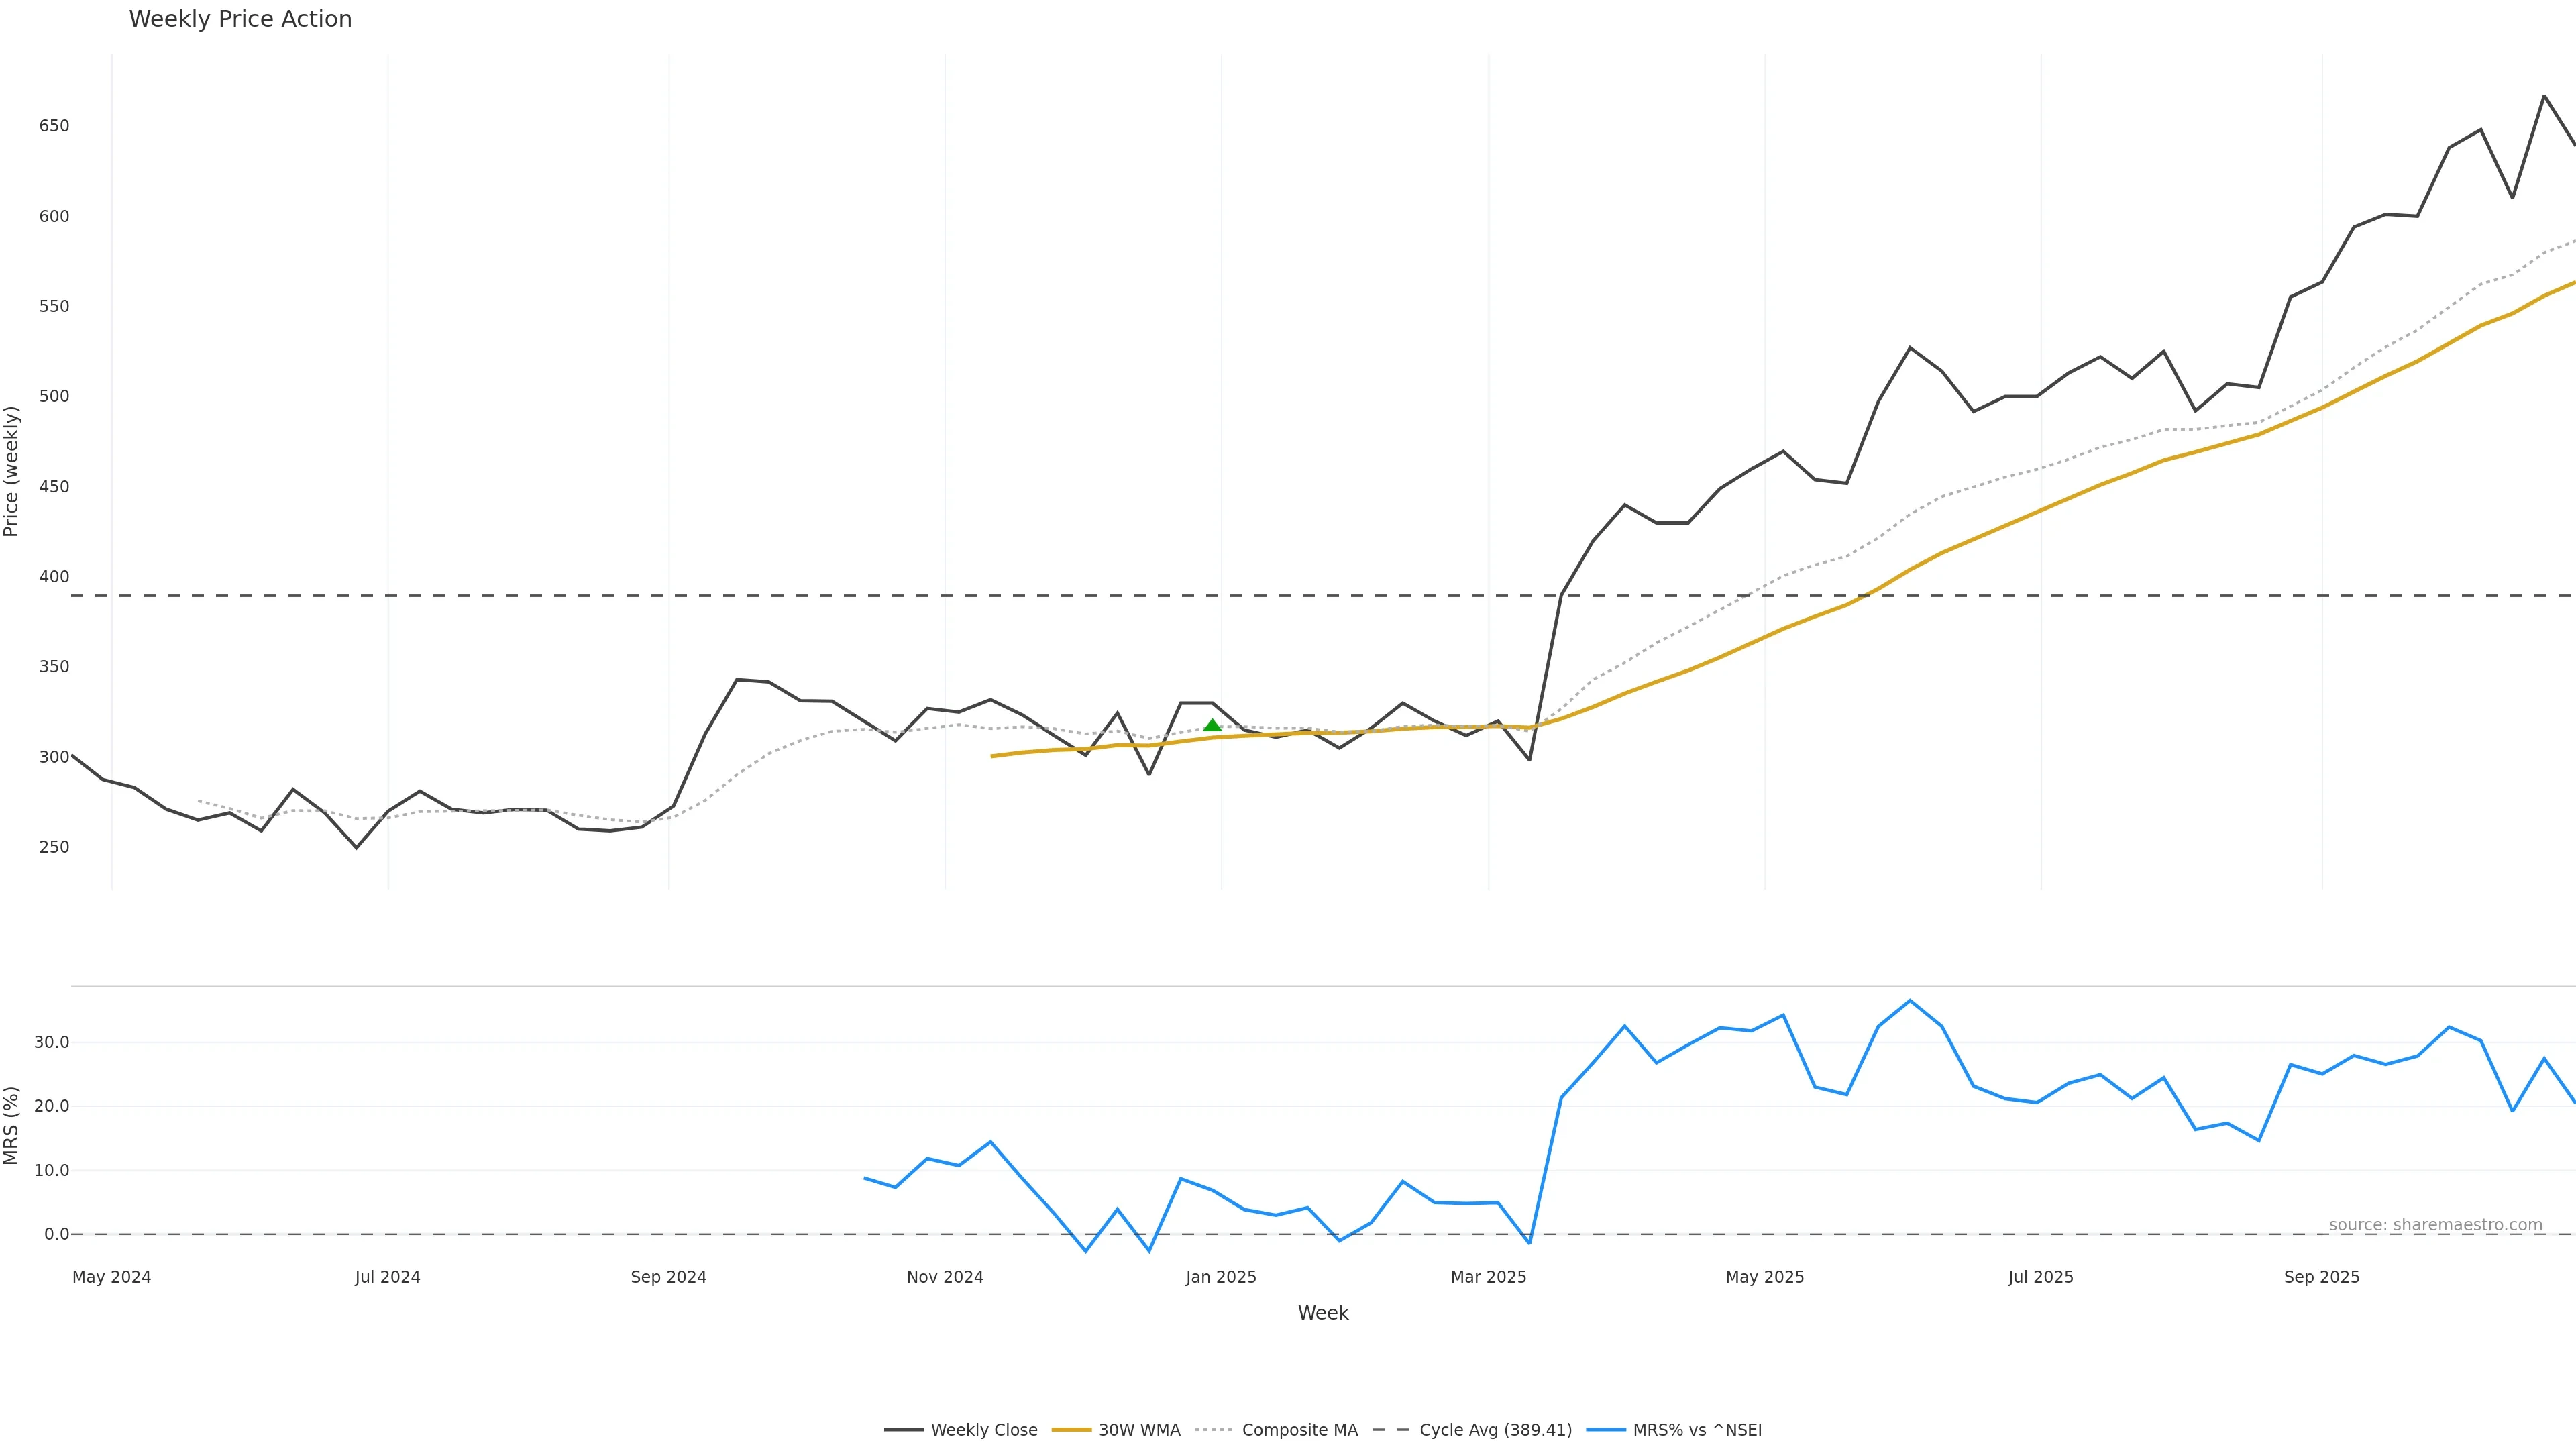Screen dimensions: 2576x1449
Task: Click the Weekly Price Action chart title
Action: coord(240,19)
